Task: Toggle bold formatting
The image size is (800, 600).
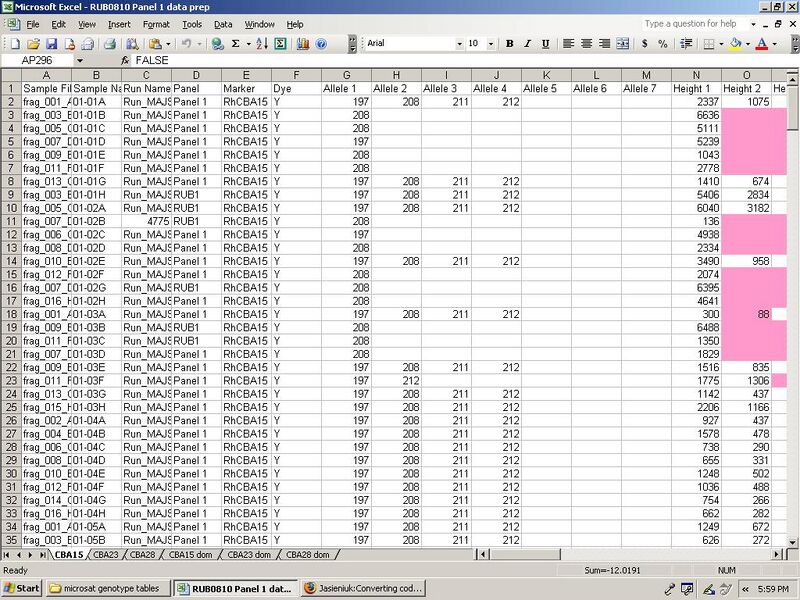Action: 511,46
